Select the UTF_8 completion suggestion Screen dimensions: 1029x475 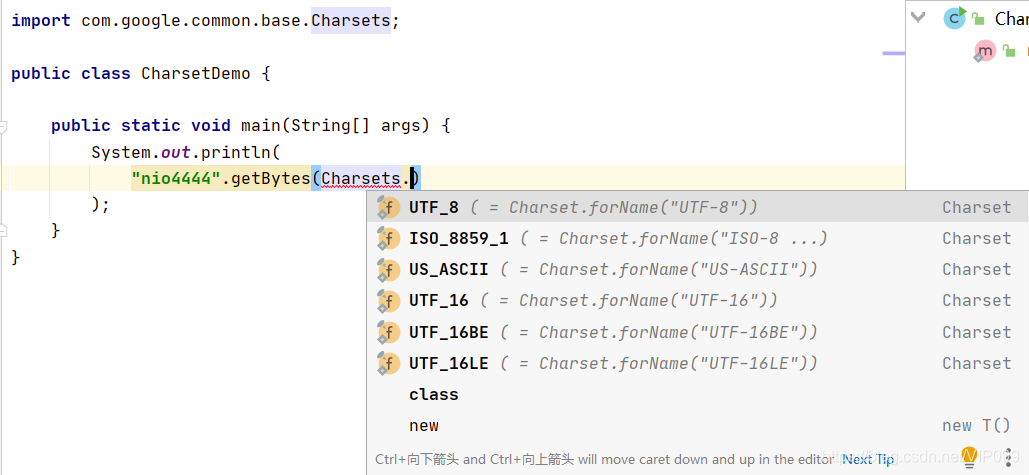click(x=696, y=207)
